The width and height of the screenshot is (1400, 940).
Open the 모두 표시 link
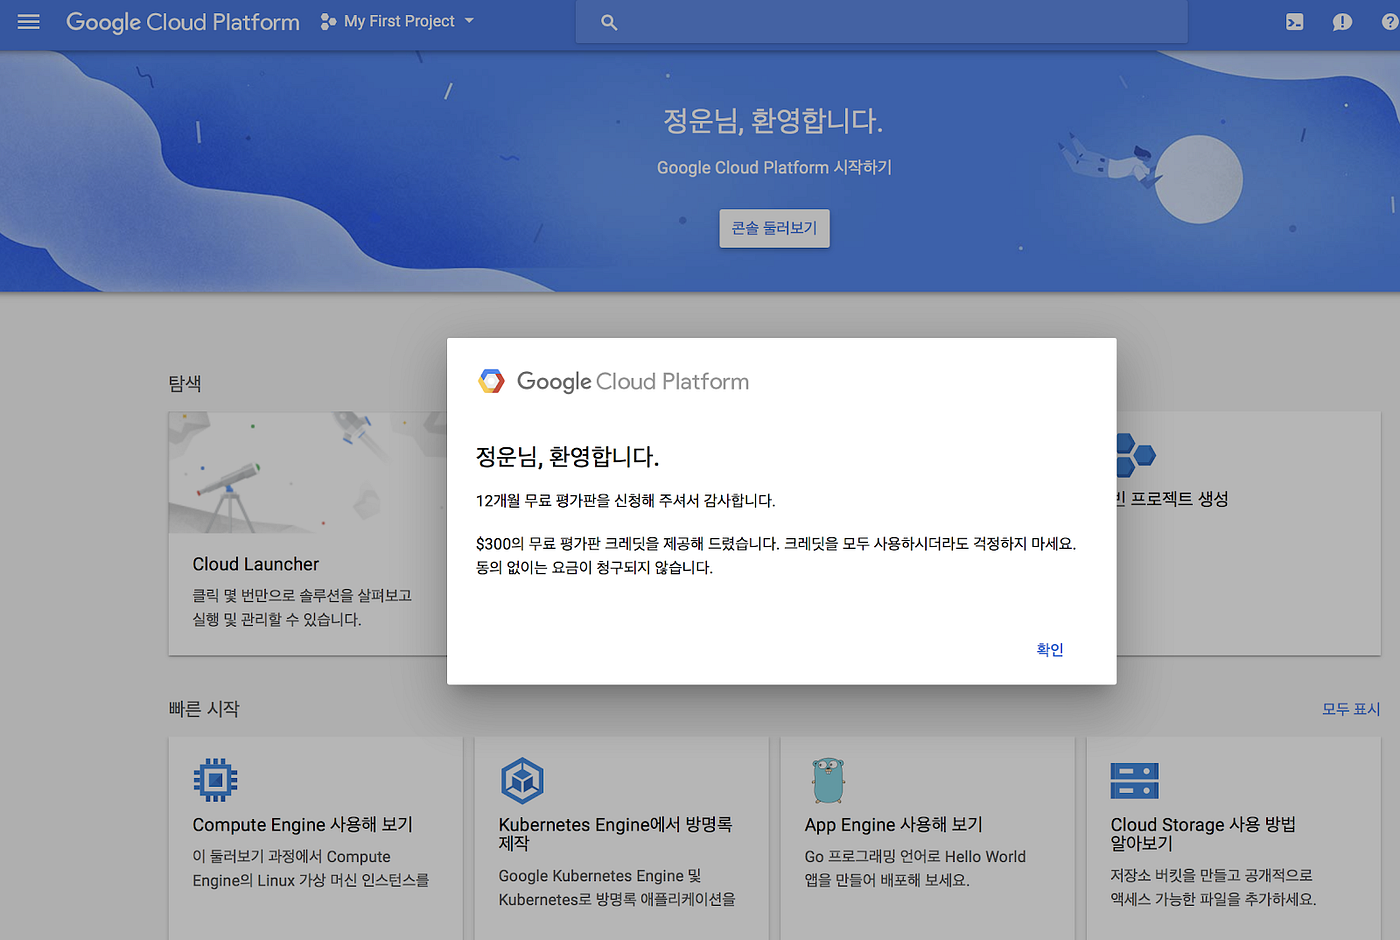pos(1351,709)
